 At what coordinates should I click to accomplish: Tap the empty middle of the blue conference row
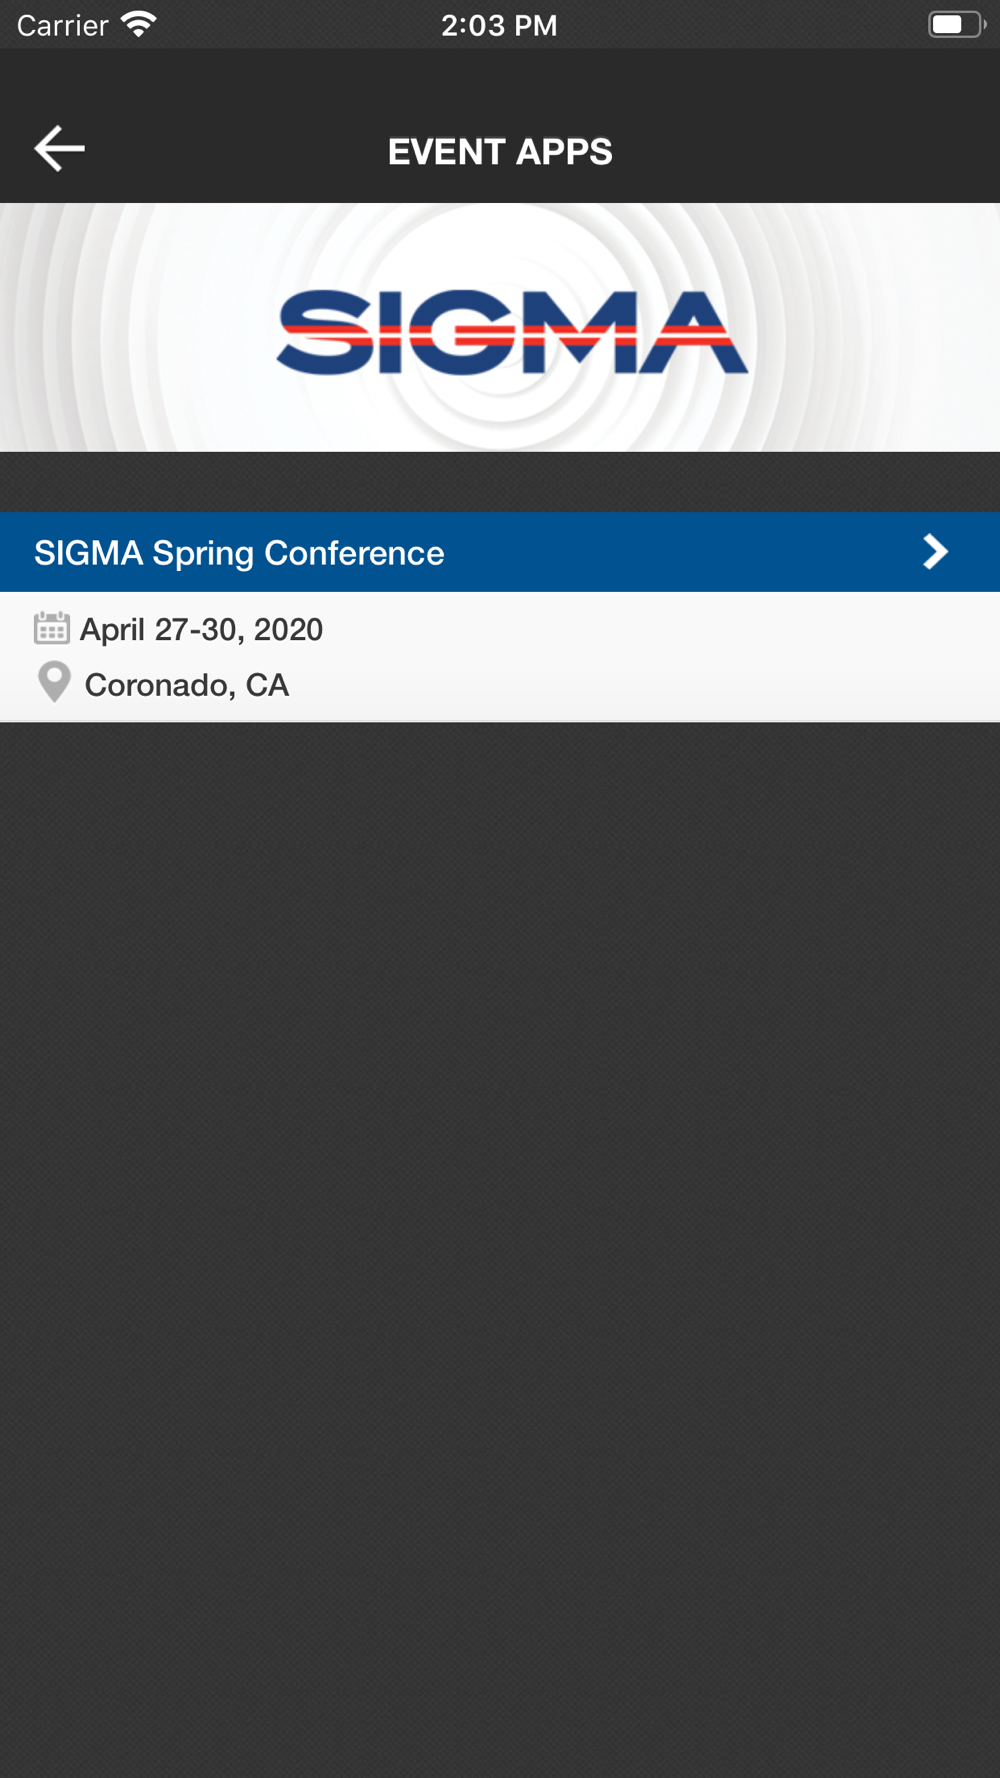click(x=680, y=552)
